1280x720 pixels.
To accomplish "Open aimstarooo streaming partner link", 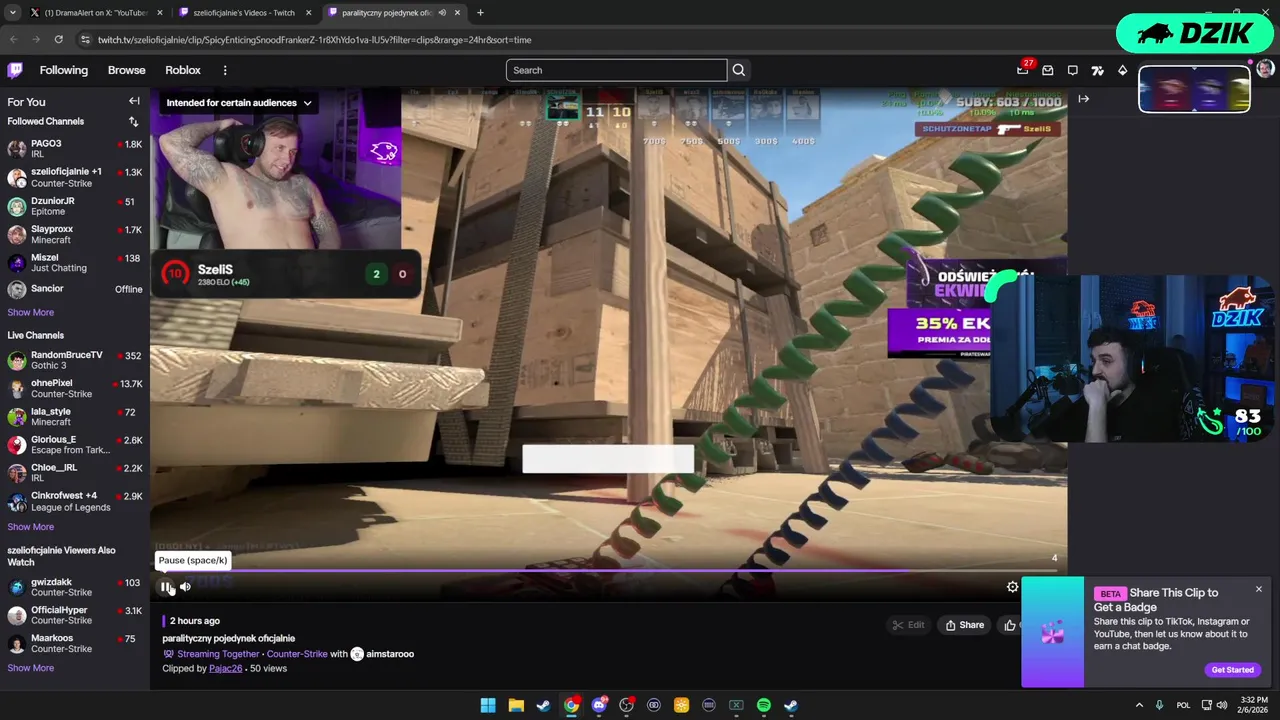I will click(390, 654).
